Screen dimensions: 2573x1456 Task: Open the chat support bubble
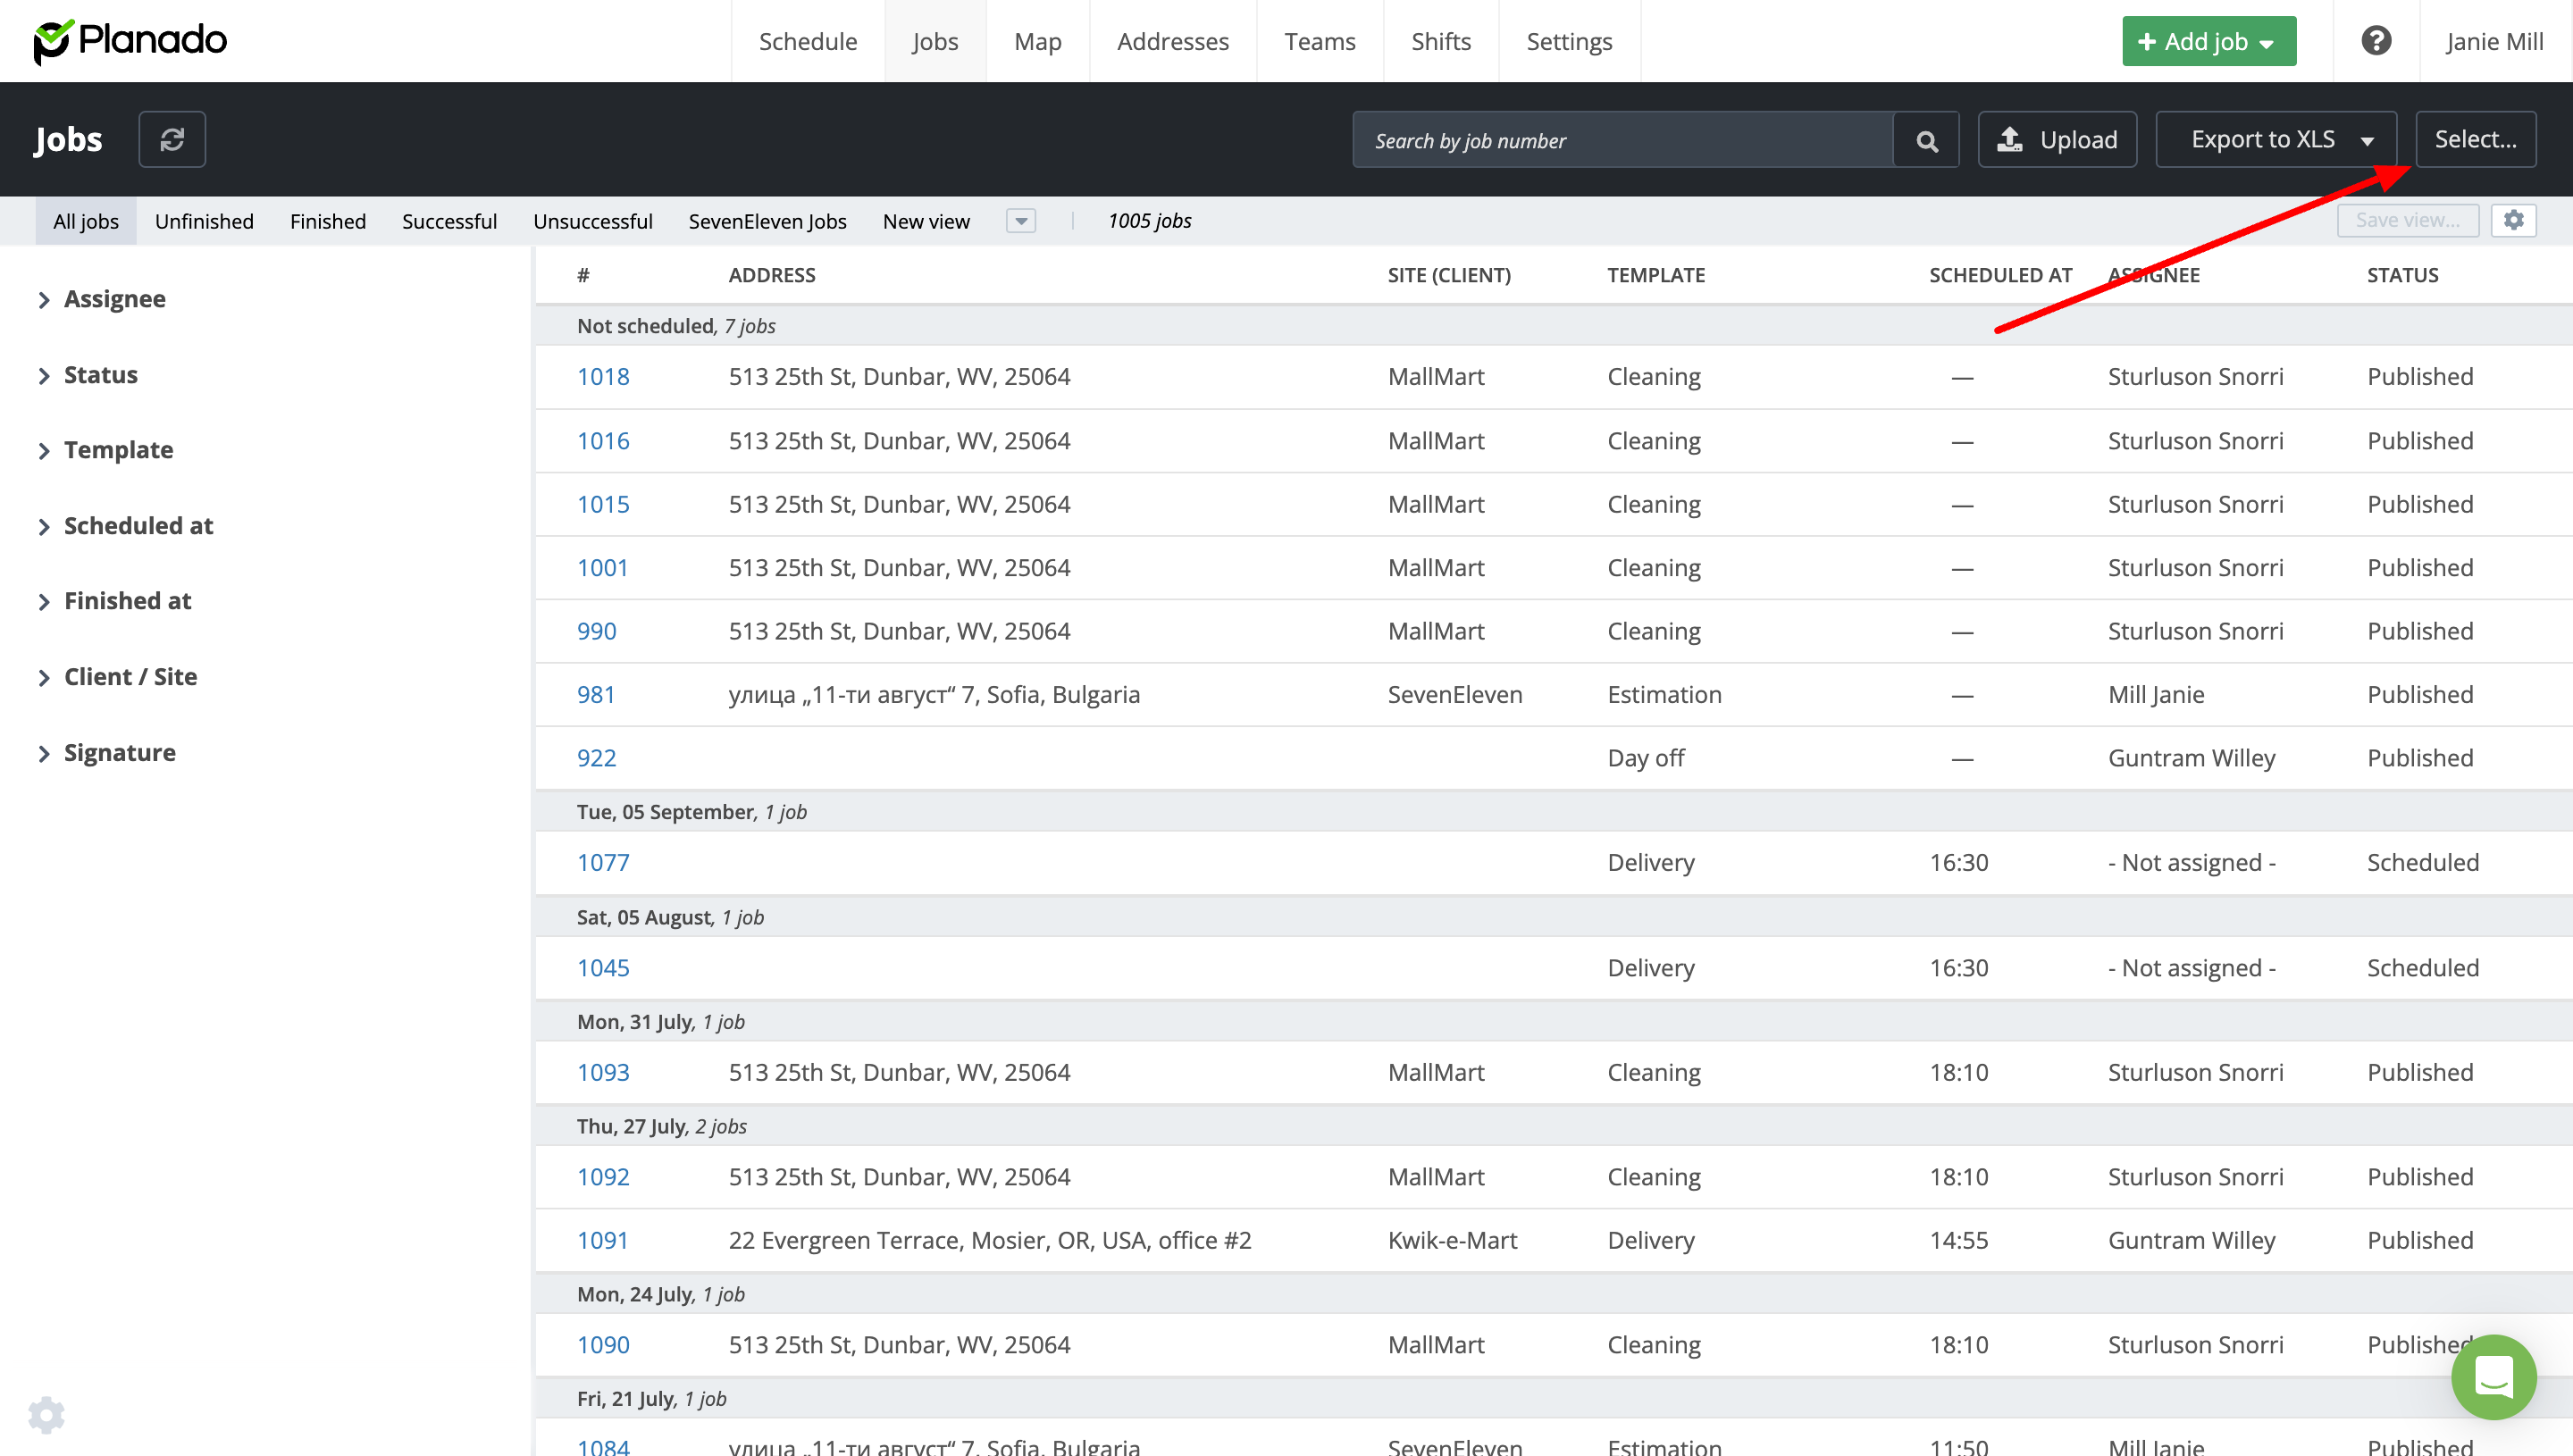(2493, 1377)
